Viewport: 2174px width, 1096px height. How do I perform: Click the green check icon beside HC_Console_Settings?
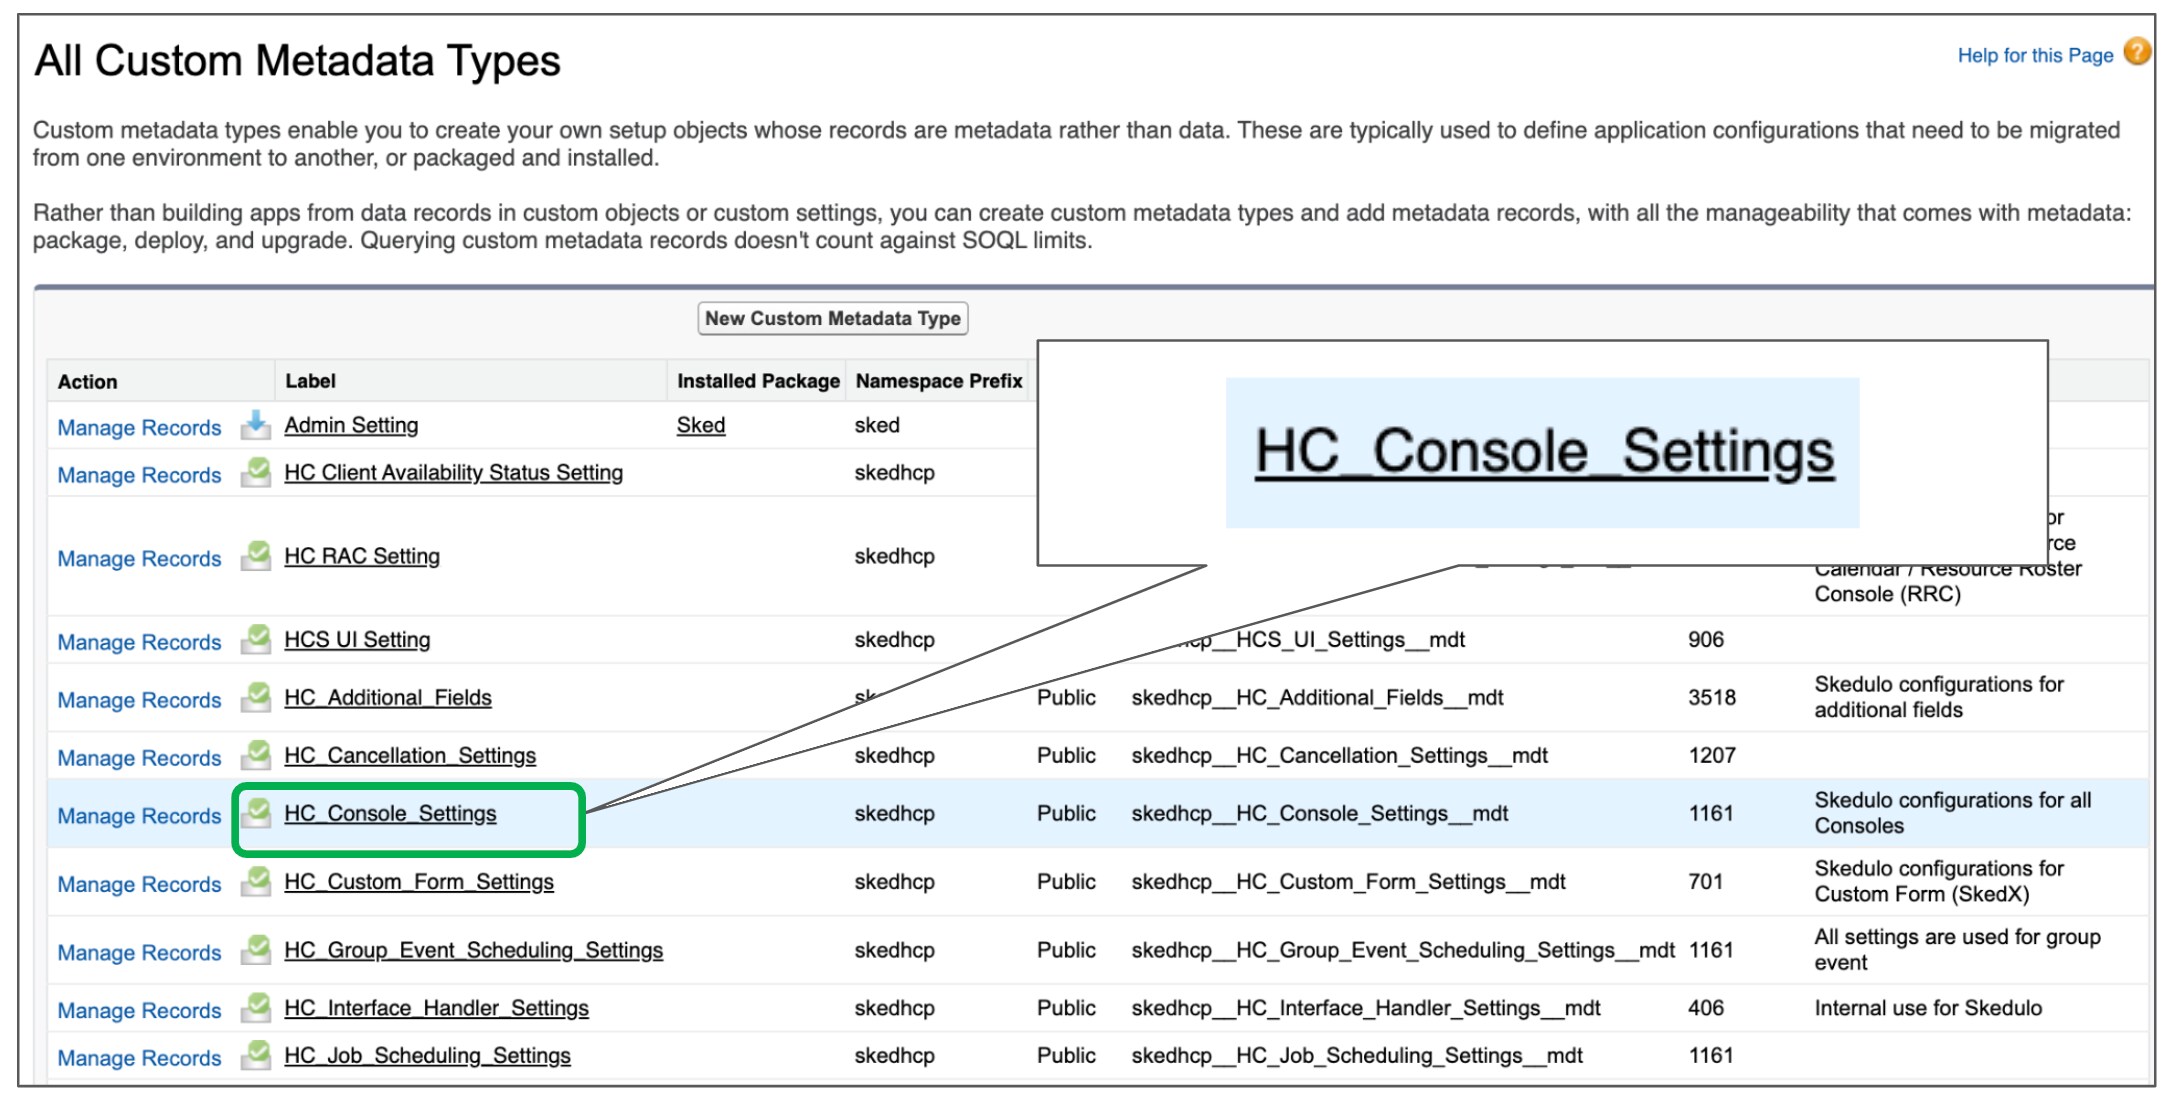pos(256,813)
